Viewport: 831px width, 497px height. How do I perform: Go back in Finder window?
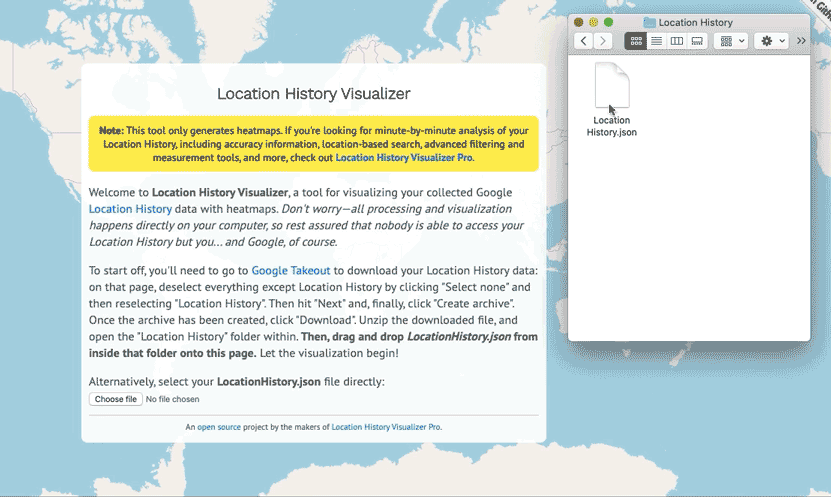coord(584,41)
